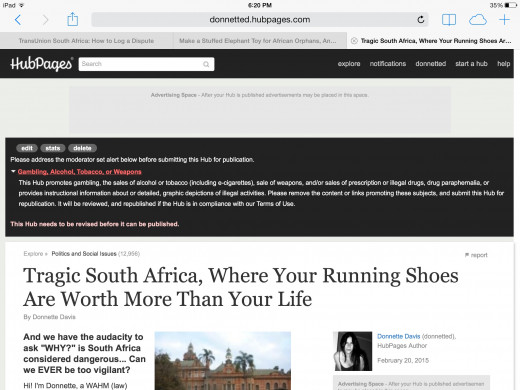Click the article title Tragic South Africa

pyautogui.click(x=241, y=287)
